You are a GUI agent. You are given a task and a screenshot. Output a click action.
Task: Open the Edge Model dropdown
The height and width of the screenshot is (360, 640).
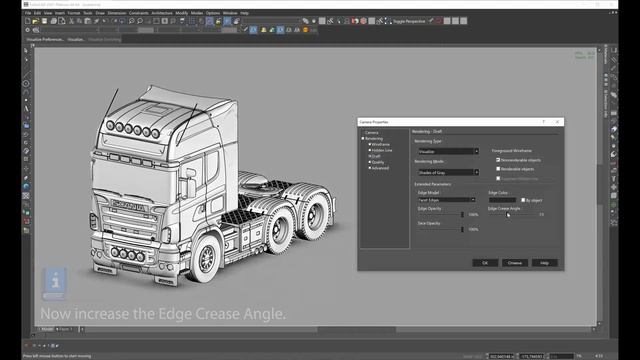click(x=447, y=200)
